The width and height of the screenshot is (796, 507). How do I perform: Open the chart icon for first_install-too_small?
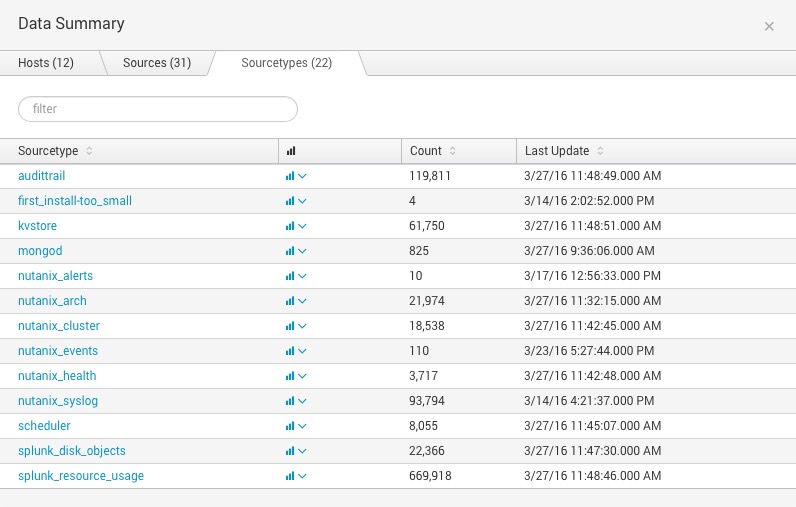[x=290, y=201]
